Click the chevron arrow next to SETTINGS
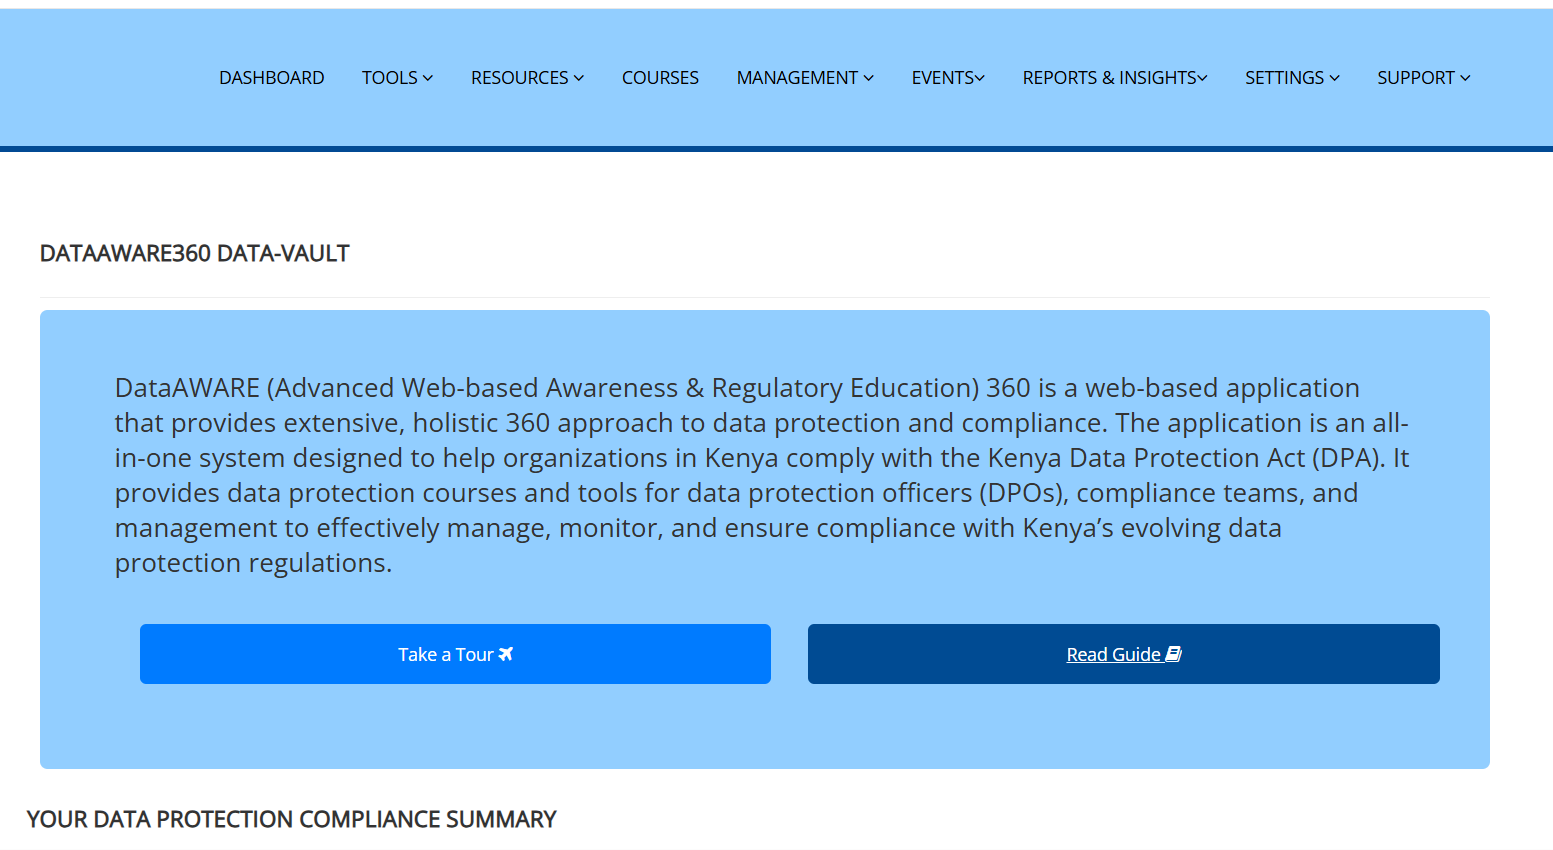1553x850 pixels. [1334, 78]
